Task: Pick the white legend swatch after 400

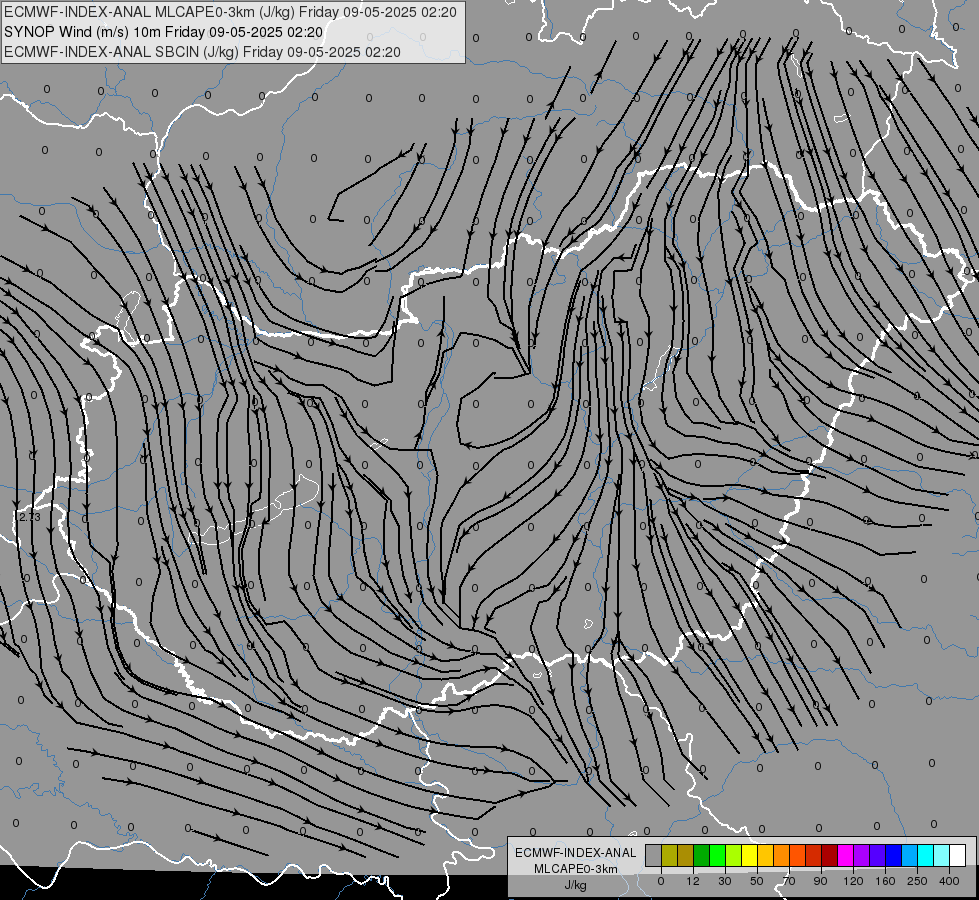Action: coord(957,855)
